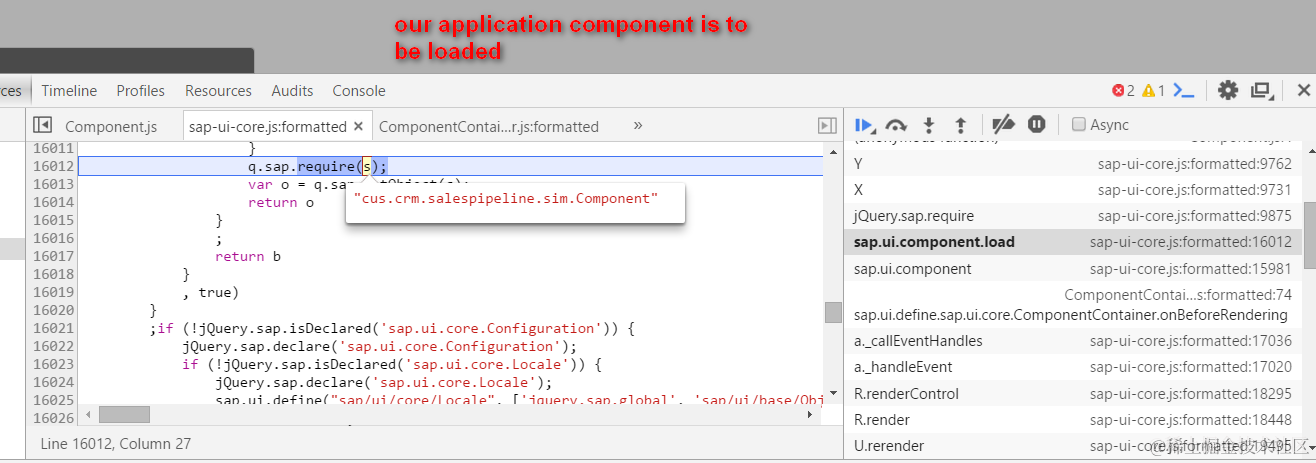Open the Console tab
The width and height of the screenshot is (1316, 463).
coord(359,90)
